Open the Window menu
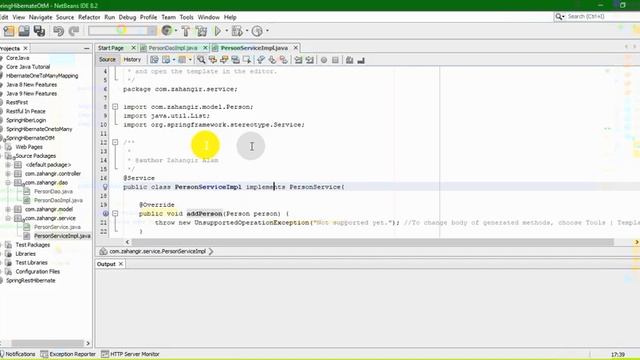The width and height of the screenshot is (640, 360). click(x=209, y=17)
